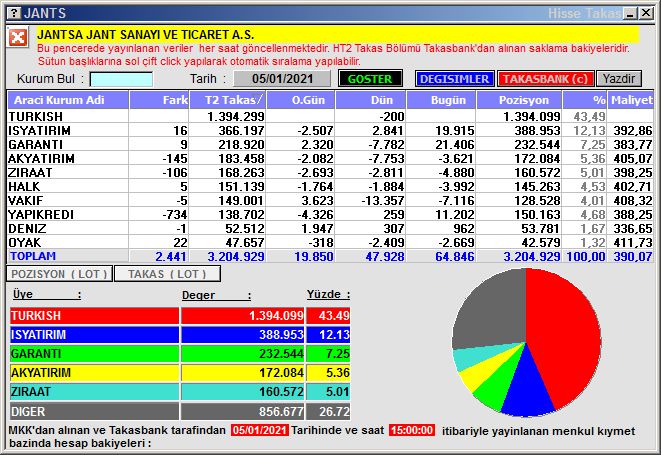Image resolution: width=661 pixels, height=455 pixels.
Task: Click the red slice of pie chart
Action: pyautogui.click(x=565, y=333)
